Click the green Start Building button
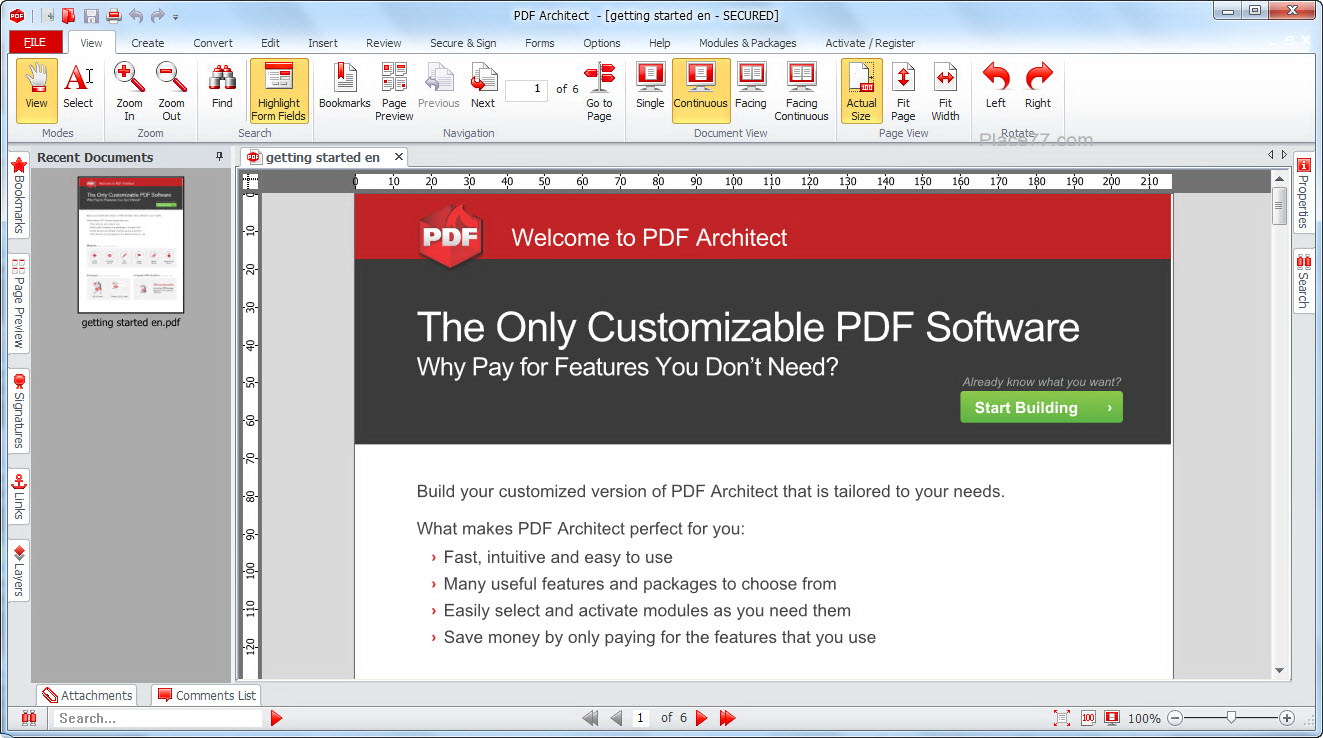This screenshot has width=1323, height=738. 1041,407
